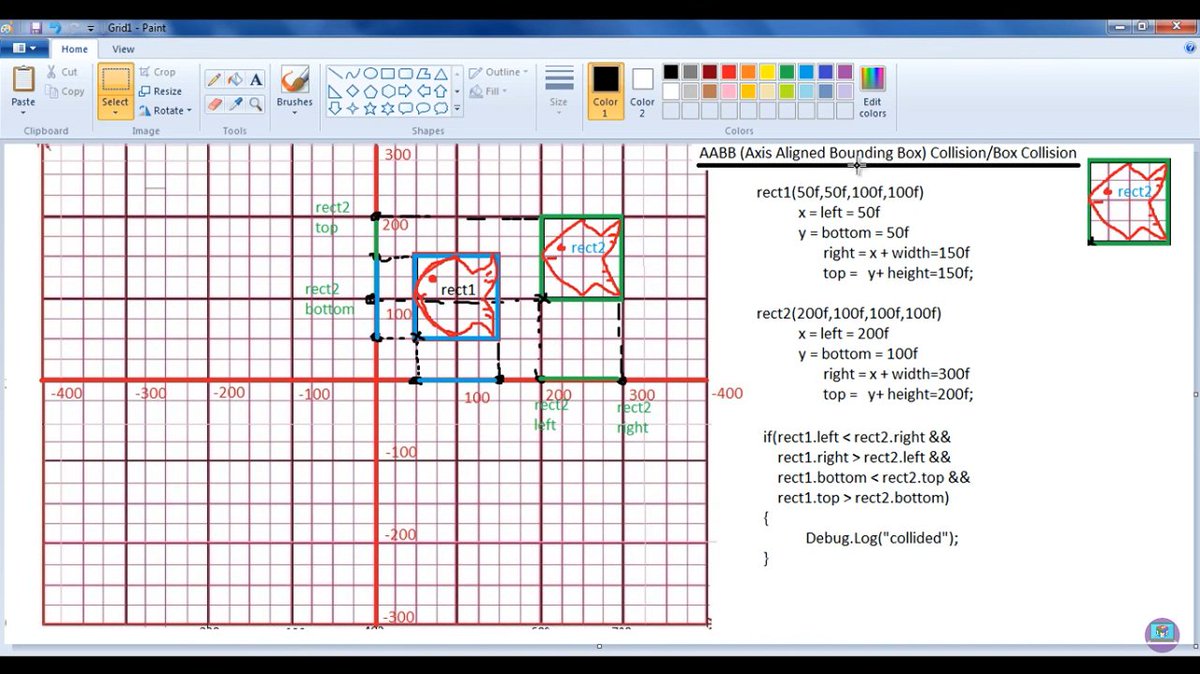
Task: Click the round icon at bottom-right corner
Action: tap(1161, 633)
